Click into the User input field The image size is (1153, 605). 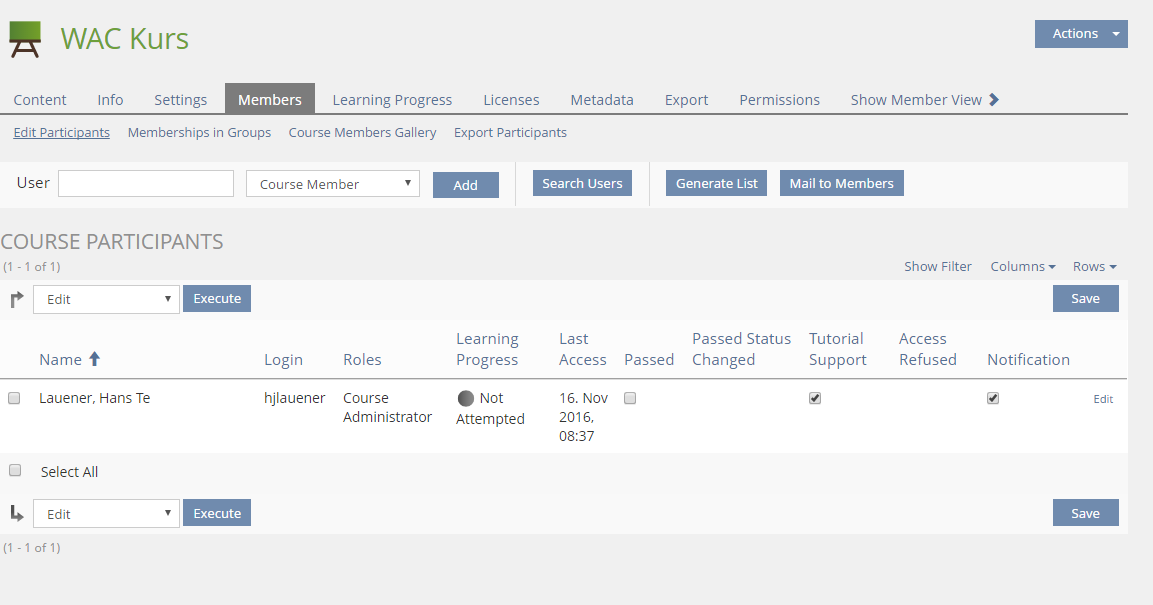146,184
